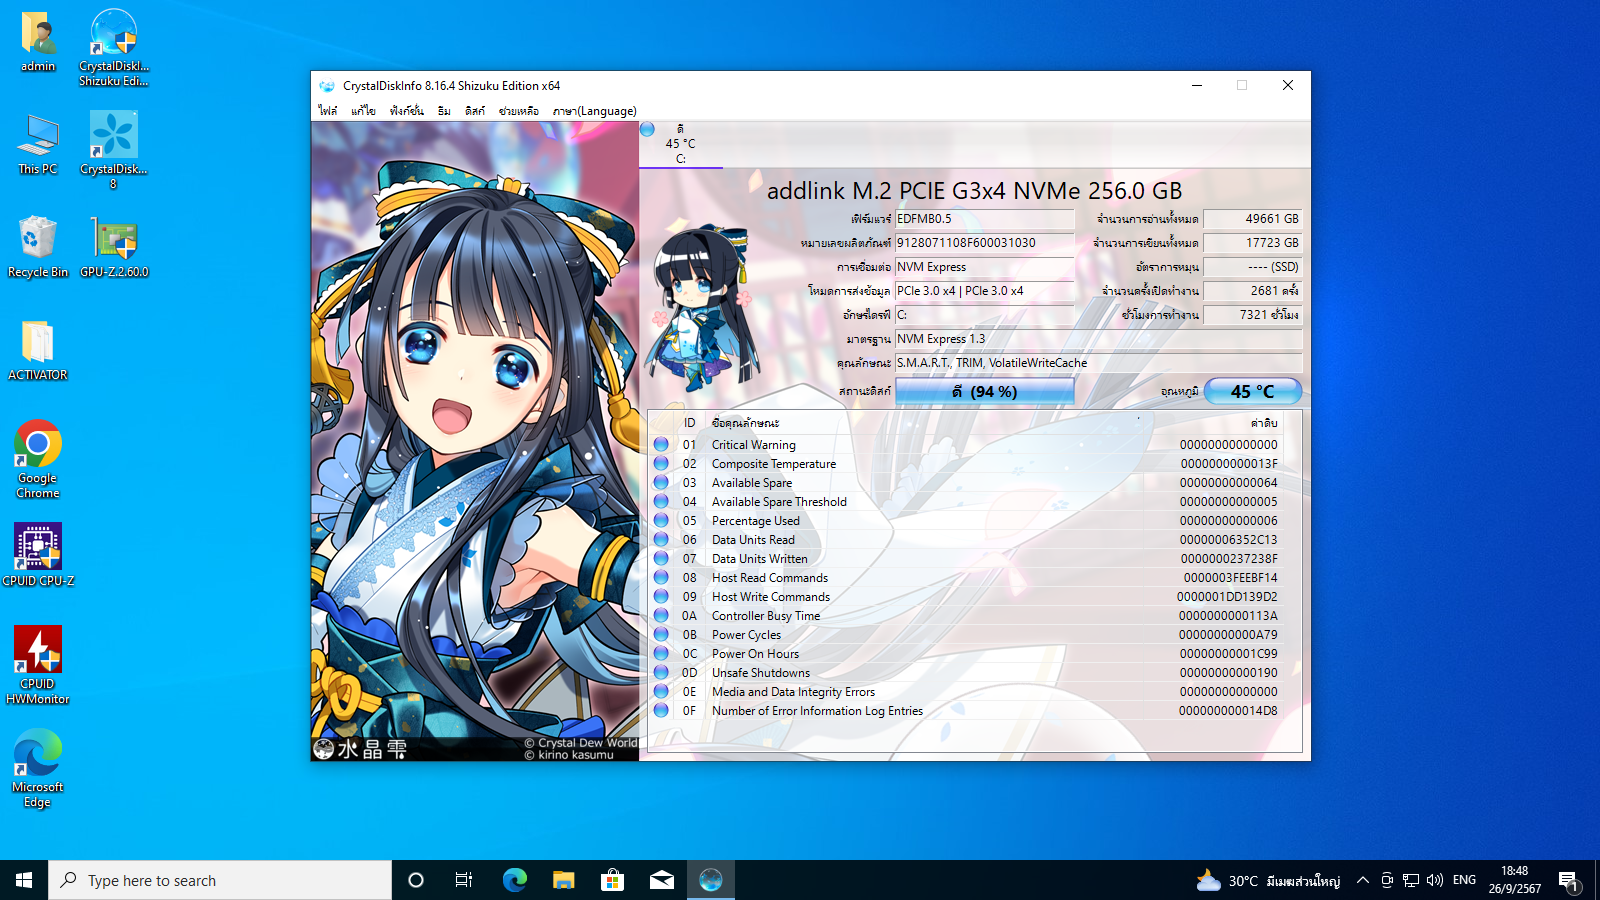Select the Unsafe Shutdowns attribute text
Image resolution: width=1600 pixels, height=900 pixels.
pyautogui.click(x=761, y=673)
